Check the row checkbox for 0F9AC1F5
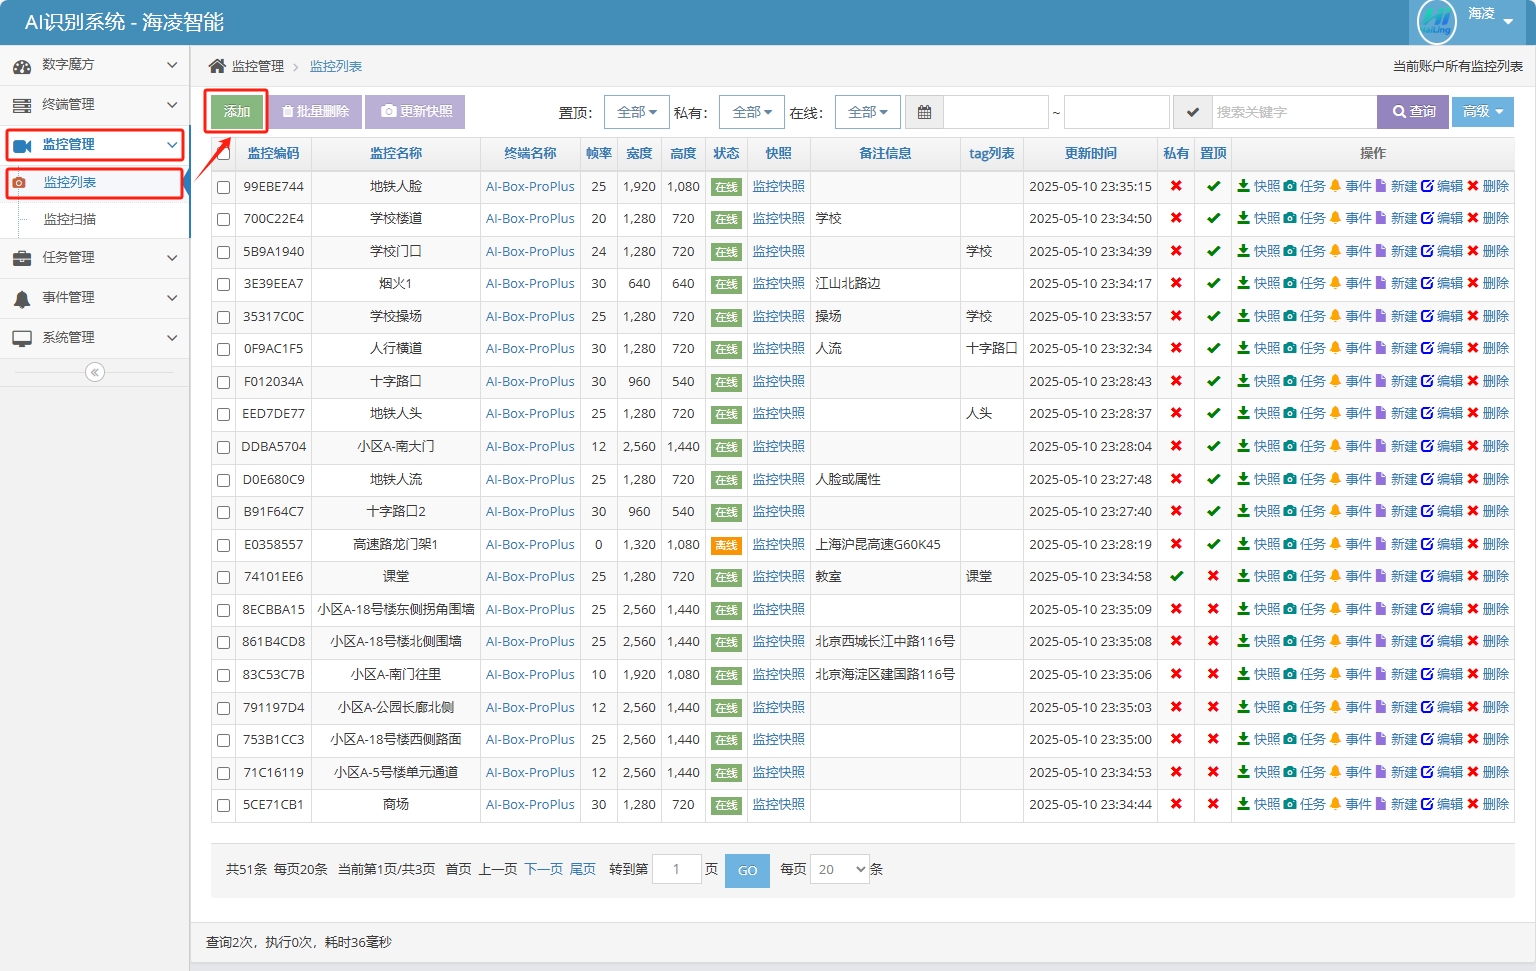1536x971 pixels. pos(224,349)
